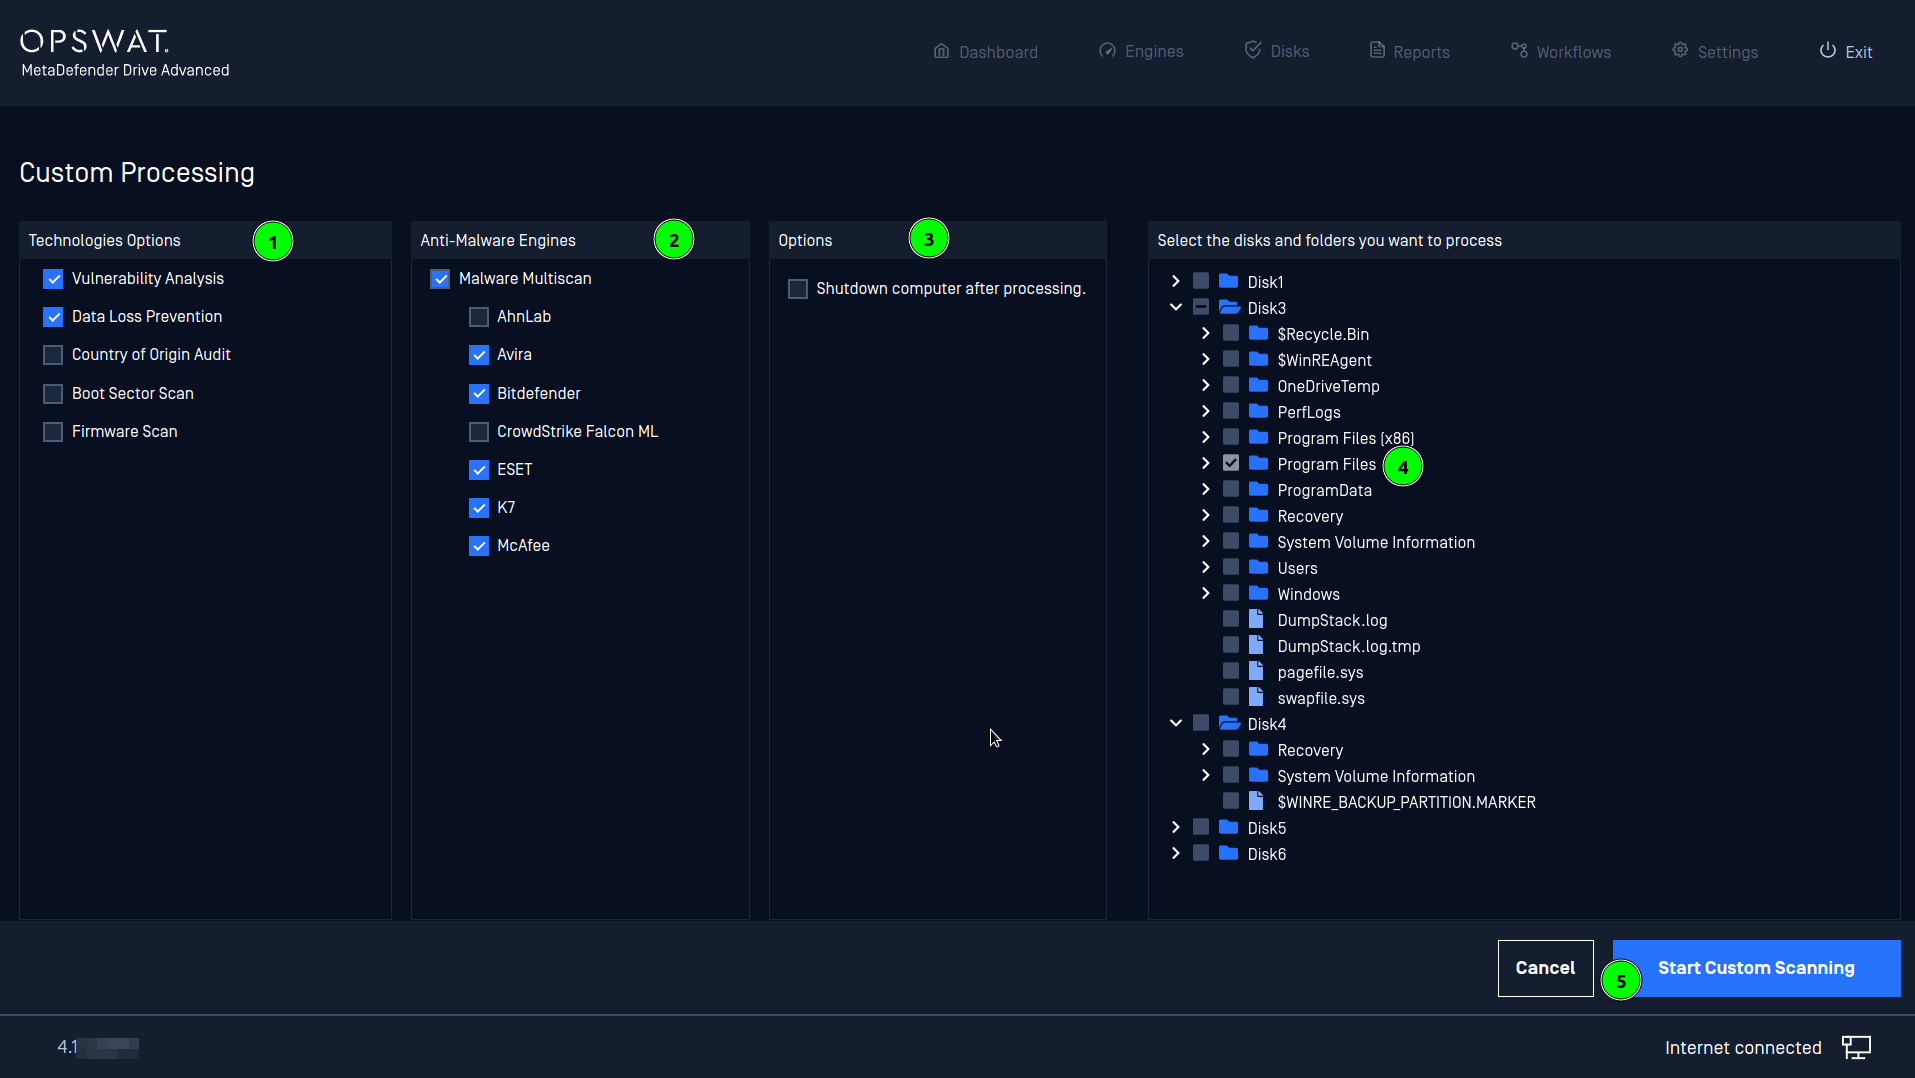Check the $WINRE_BACKUP_PARTITION.MARKER file checkbox
Image resolution: width=1915 pixels, height=1078 pixels.
tap(1231, 801)
